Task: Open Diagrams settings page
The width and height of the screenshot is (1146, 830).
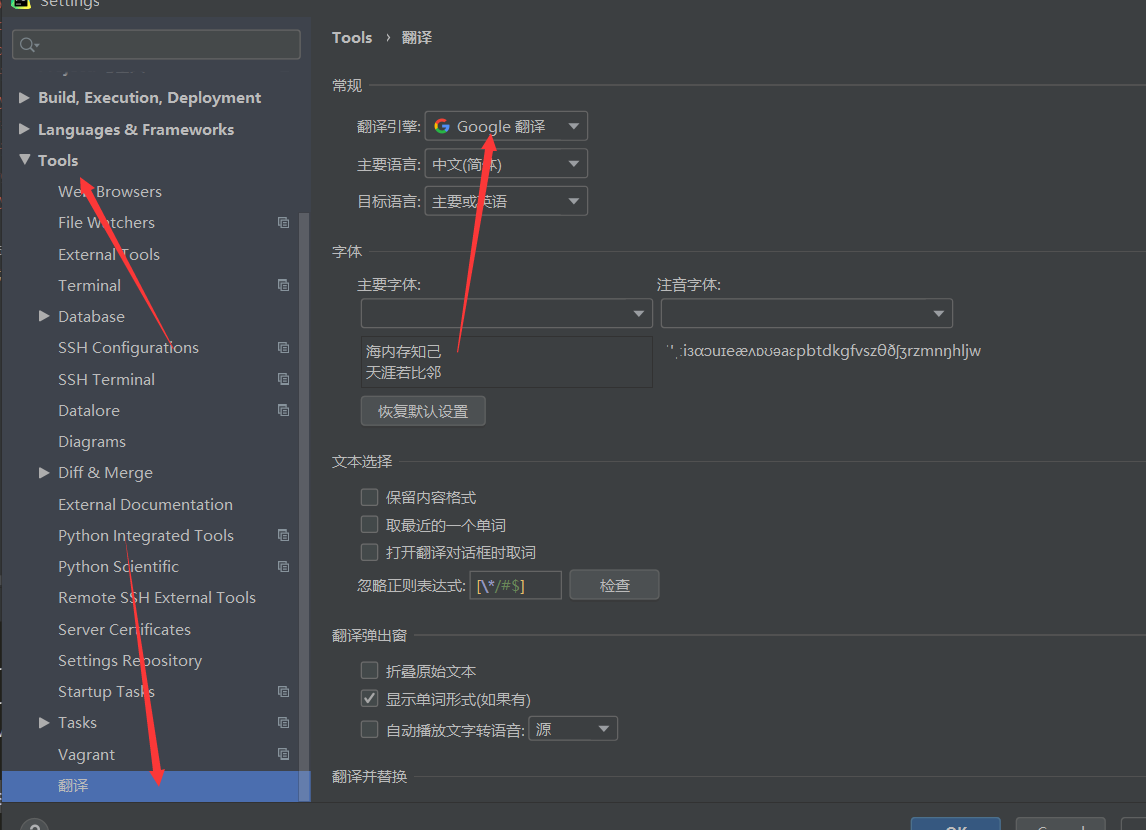Action: point(91,442)
